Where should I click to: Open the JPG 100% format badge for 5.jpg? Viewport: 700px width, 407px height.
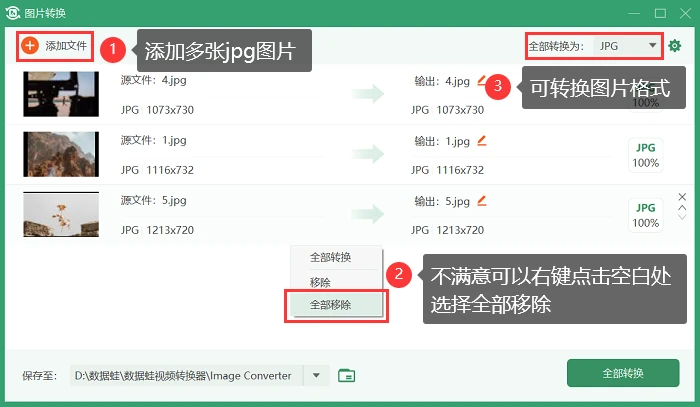point(646,215)
